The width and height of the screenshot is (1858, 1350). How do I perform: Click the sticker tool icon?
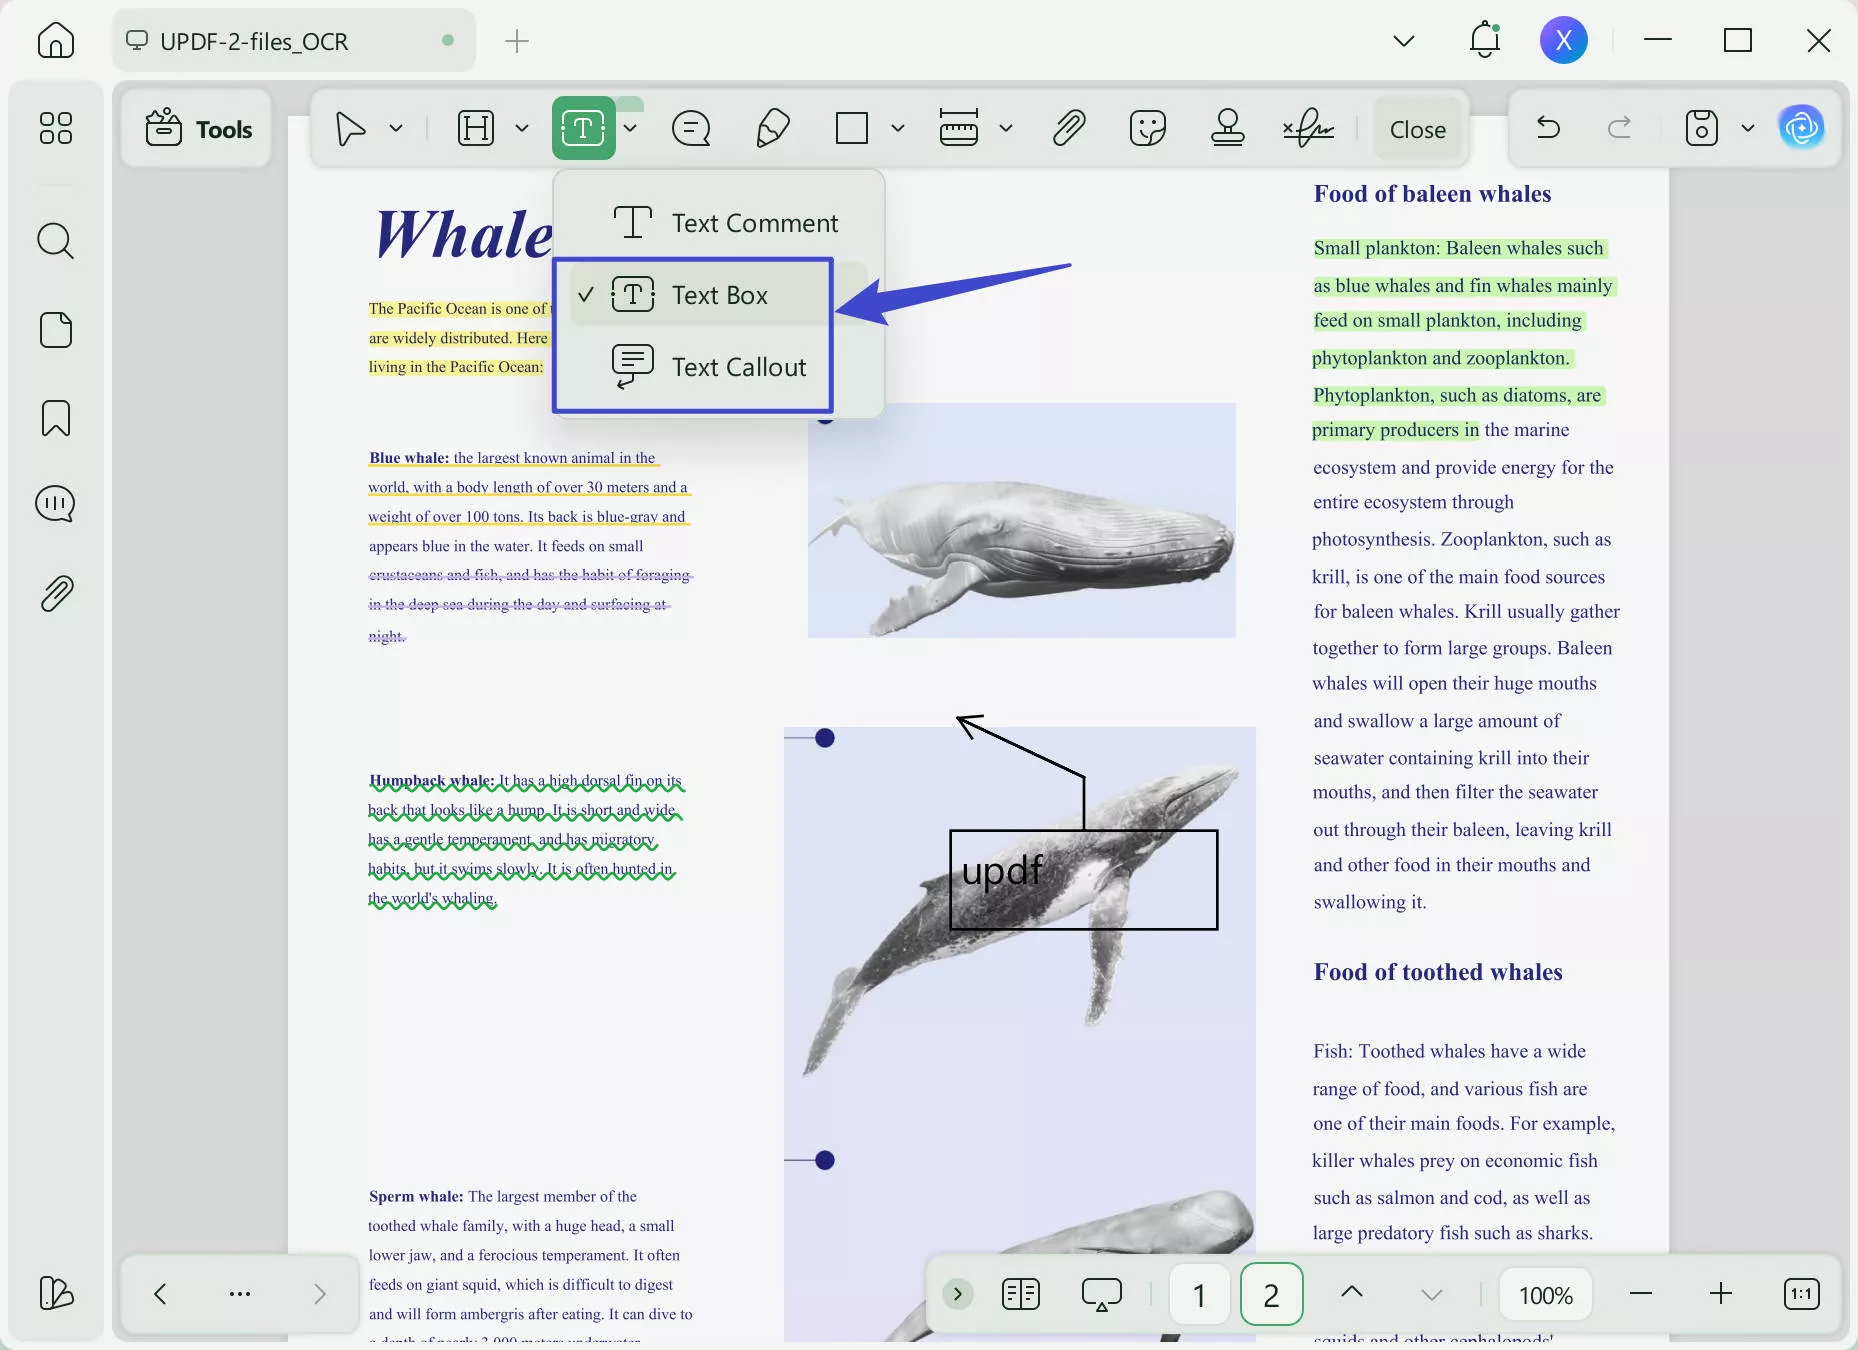(1147, 128)
